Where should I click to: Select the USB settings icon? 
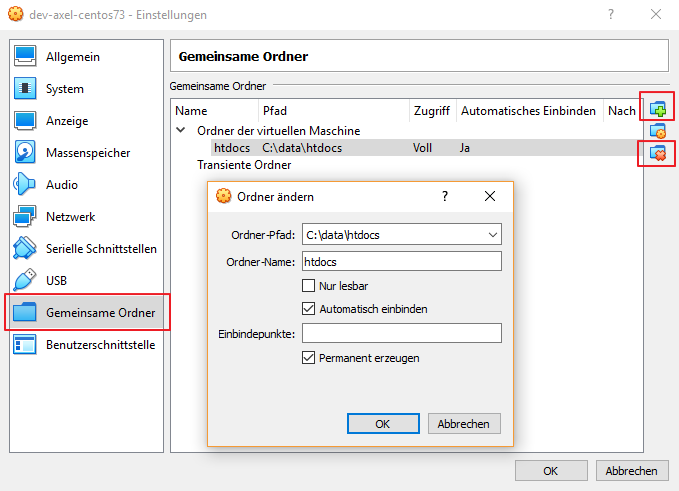tap(25, 281)
